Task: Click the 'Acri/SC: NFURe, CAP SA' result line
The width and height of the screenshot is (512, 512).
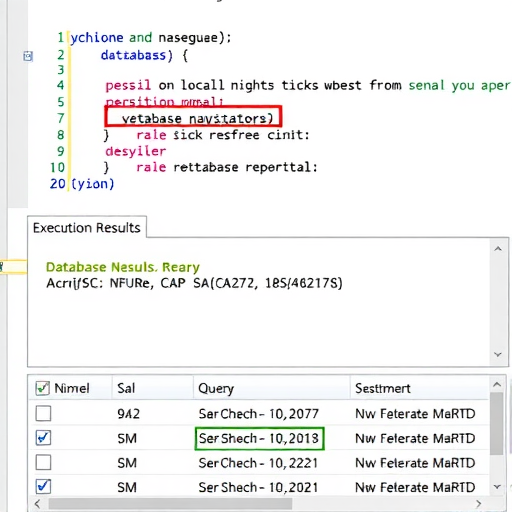Action: point(194,283)
